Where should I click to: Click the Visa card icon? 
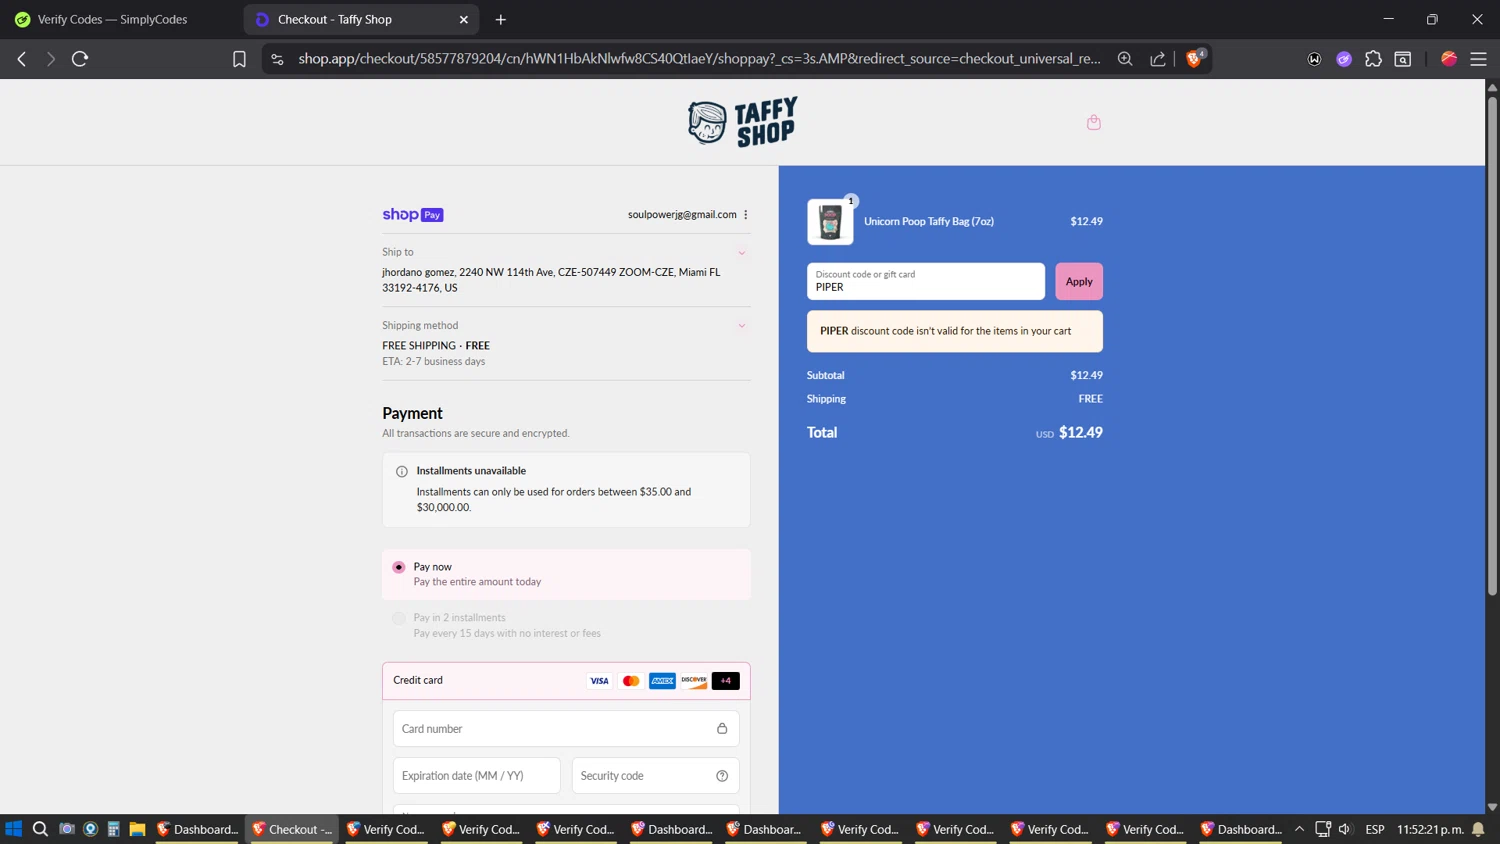pyautogui.click(x=599, y=681)
